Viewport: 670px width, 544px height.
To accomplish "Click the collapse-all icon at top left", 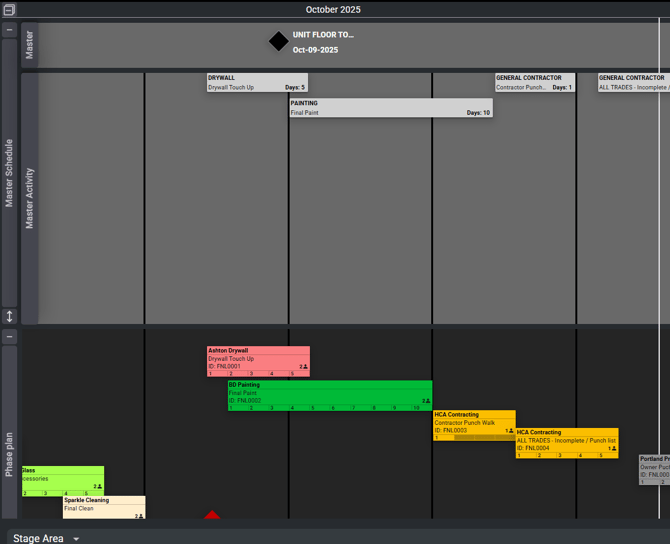I will tap(9, 9).
